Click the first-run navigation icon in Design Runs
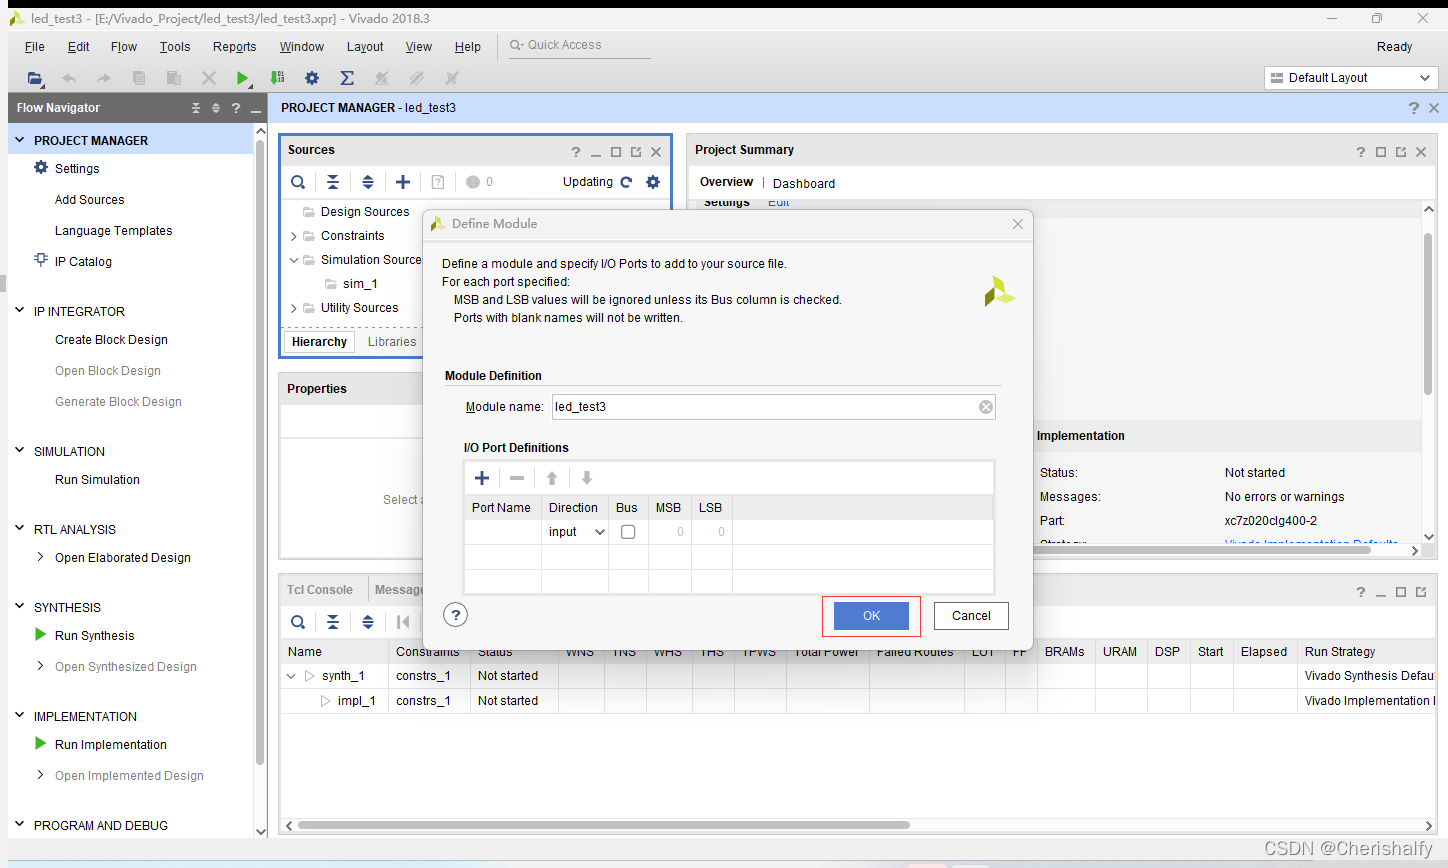 pos(403,622)
